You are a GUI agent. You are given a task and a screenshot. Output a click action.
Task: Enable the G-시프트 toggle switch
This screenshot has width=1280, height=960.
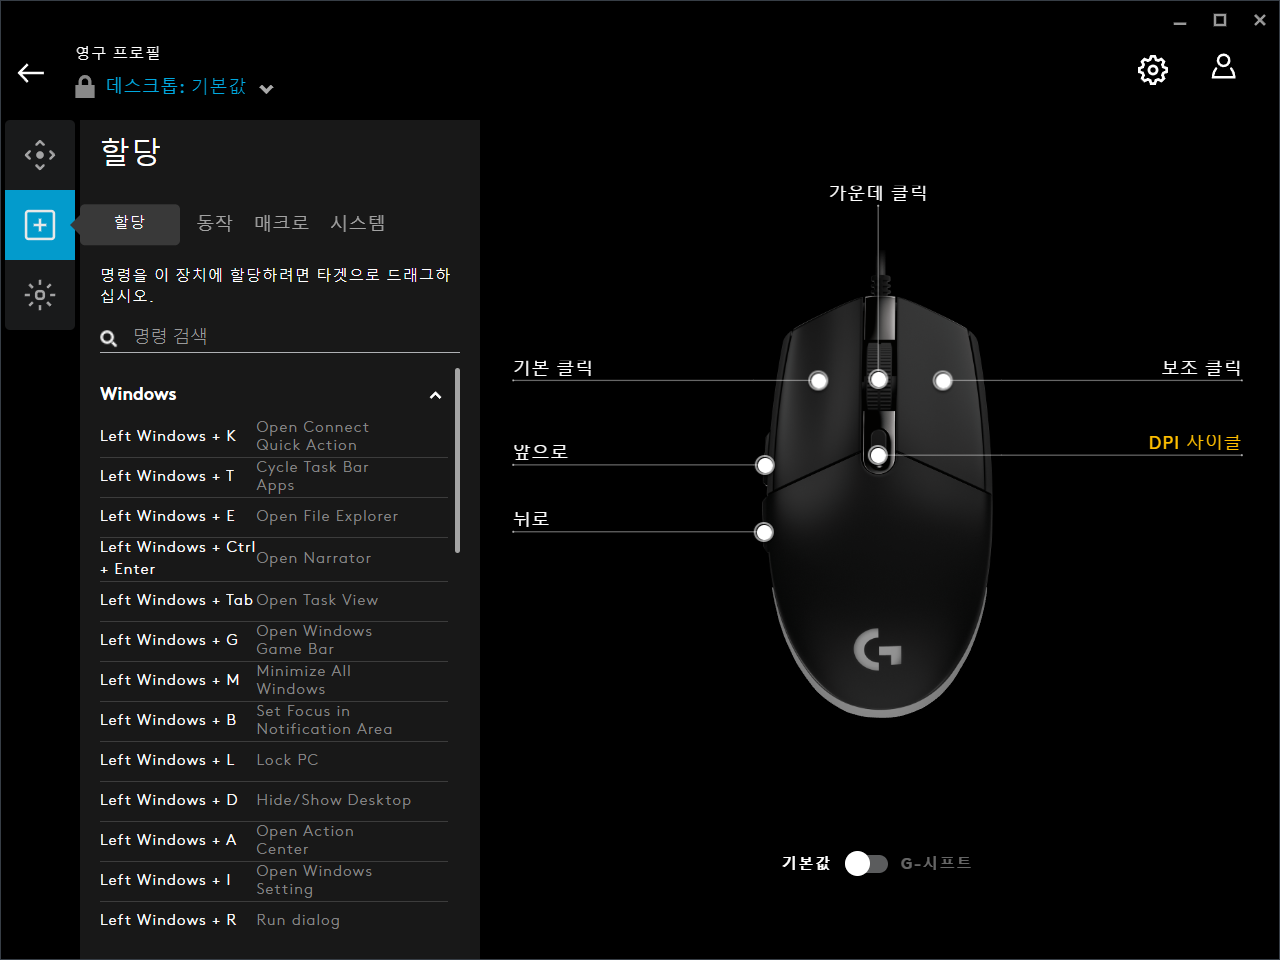[x=866, y=863]
